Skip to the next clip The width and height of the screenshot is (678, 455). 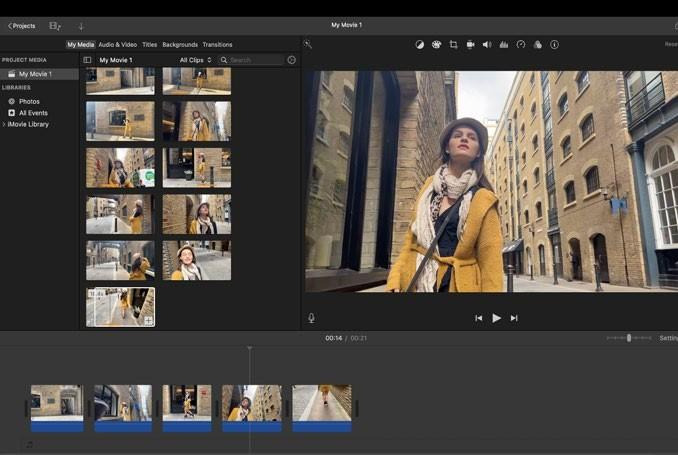pos(514,318)
